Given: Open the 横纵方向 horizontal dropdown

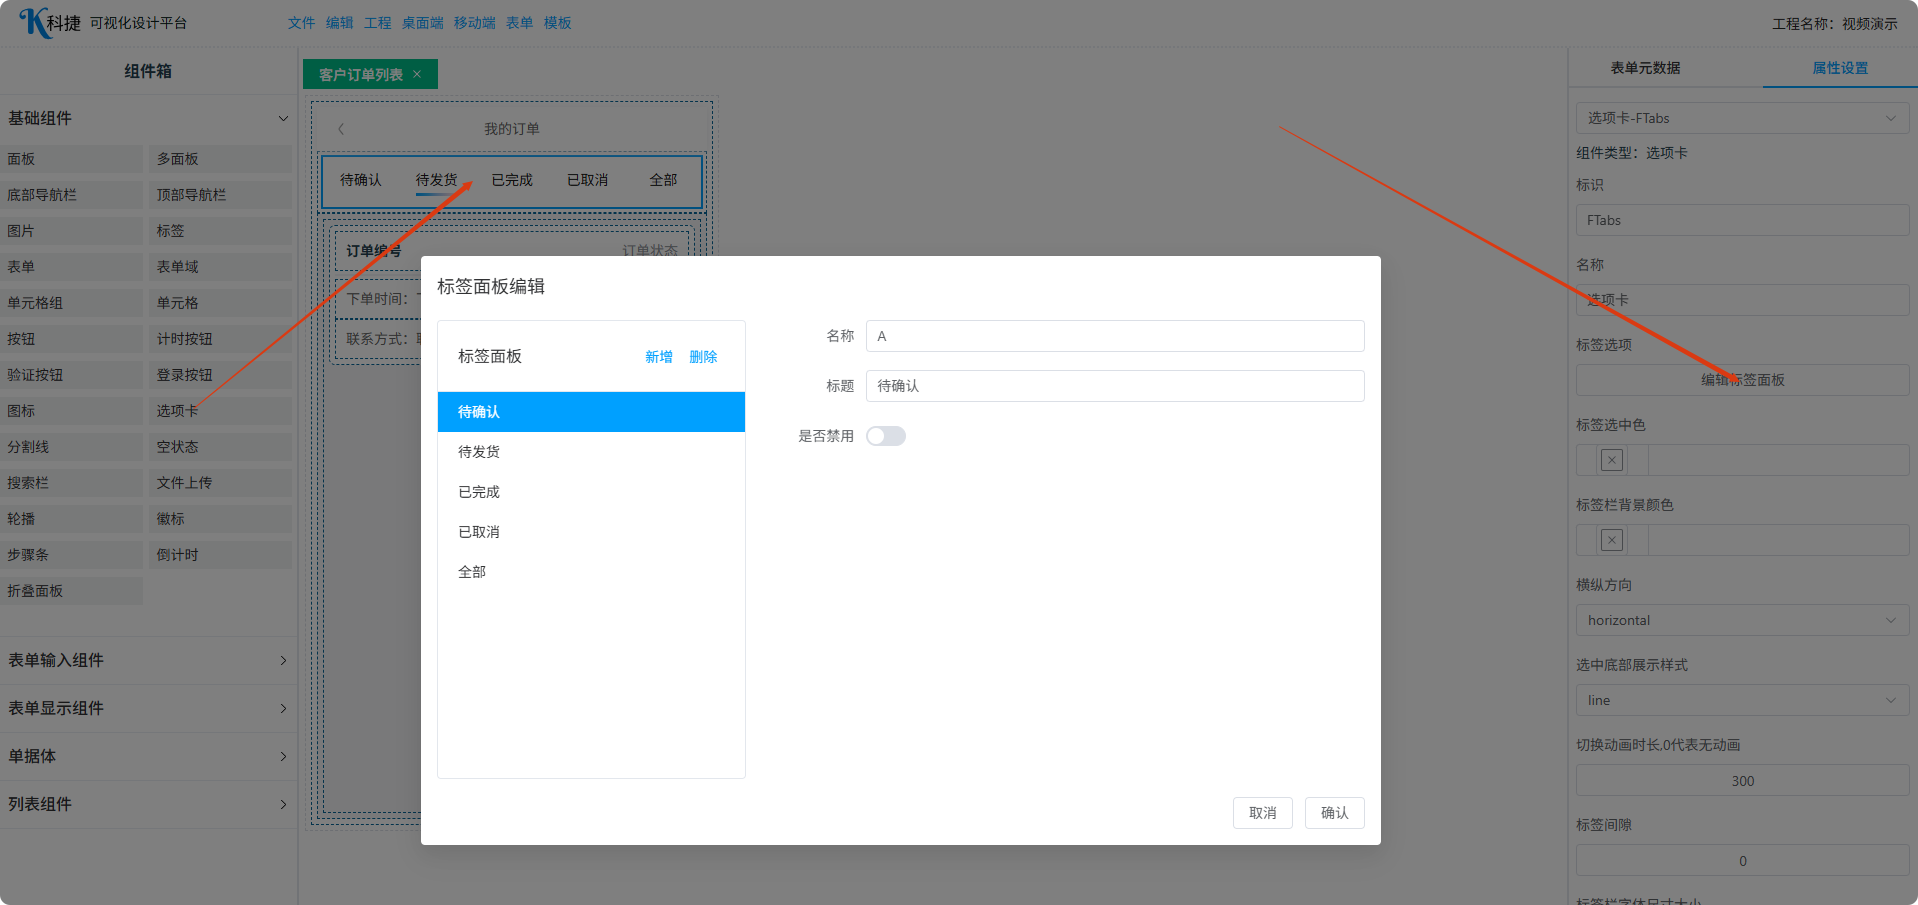Looking at the screenshot, I should pos(1741,620).
